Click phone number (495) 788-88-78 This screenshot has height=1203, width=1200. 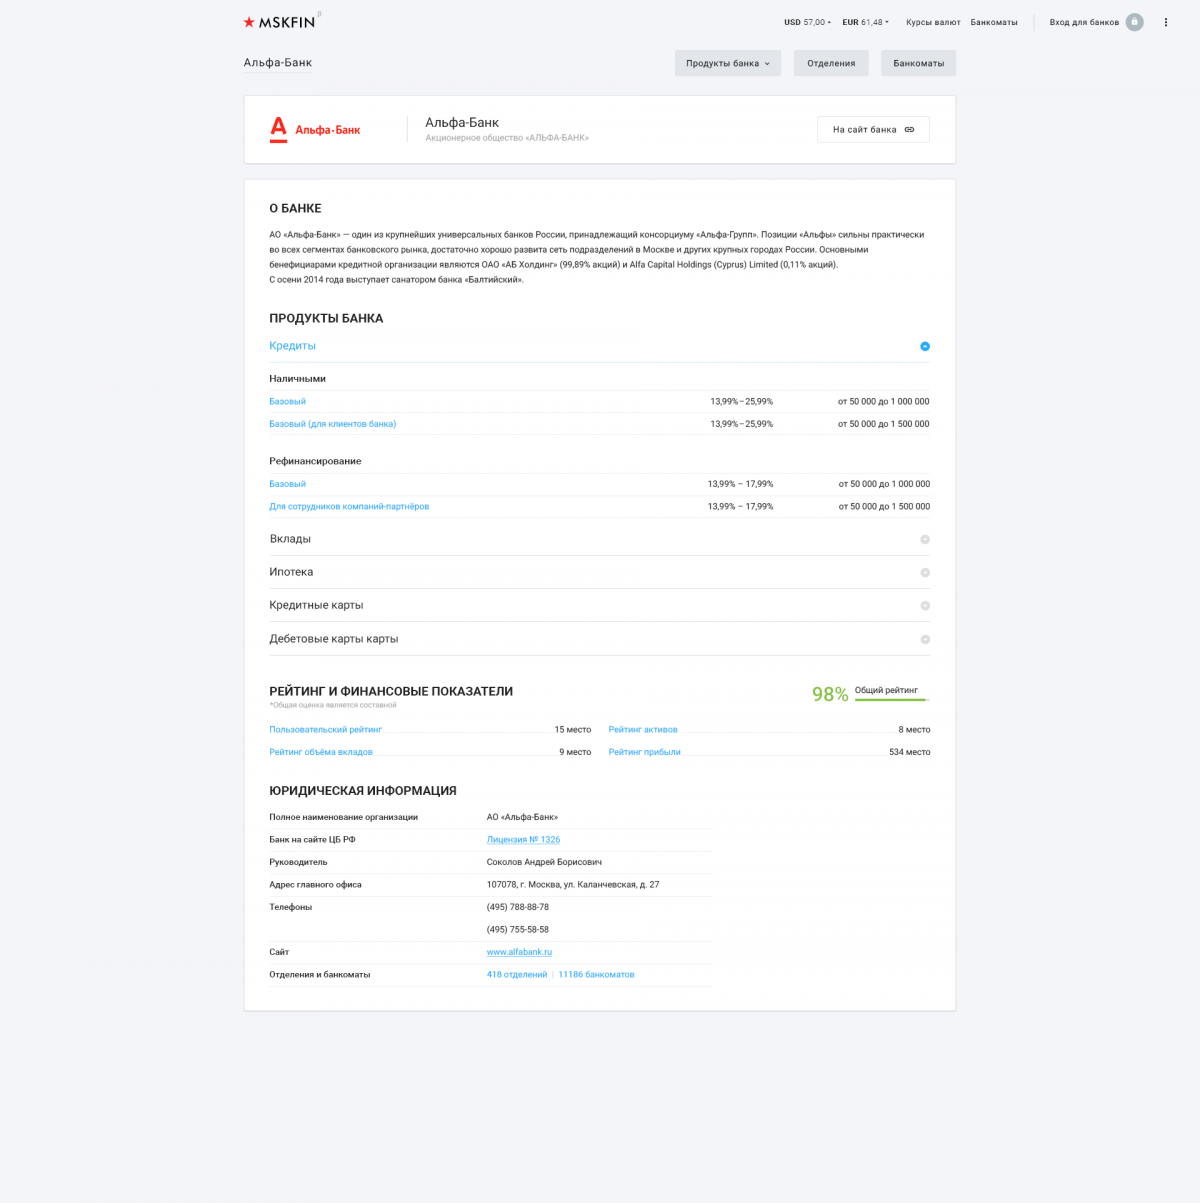pyautogui.click(x=518, y=907)
